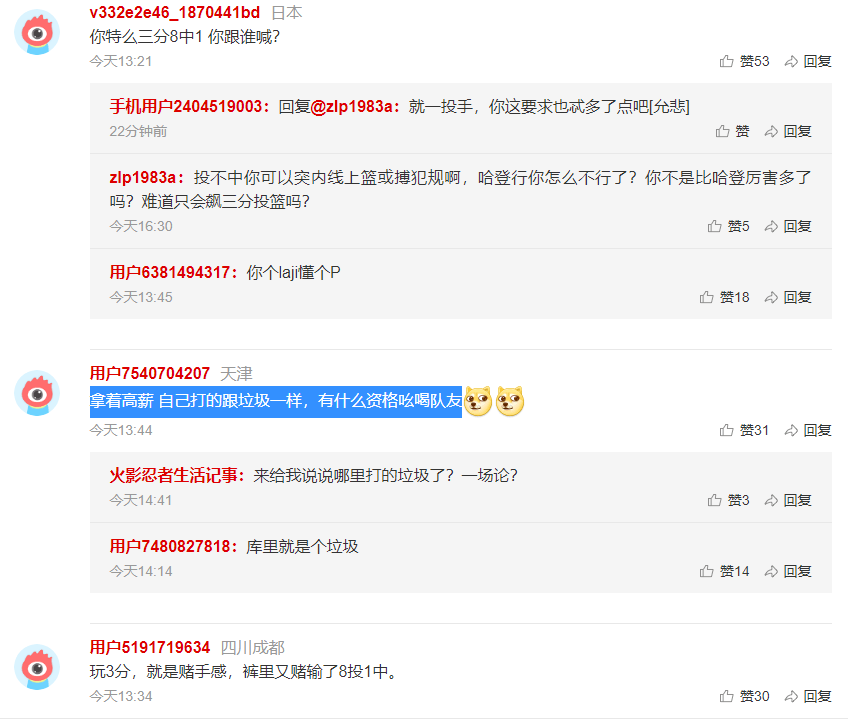
Task: Open 用户6381494317's profile link
Action: (x=170, y=272)
